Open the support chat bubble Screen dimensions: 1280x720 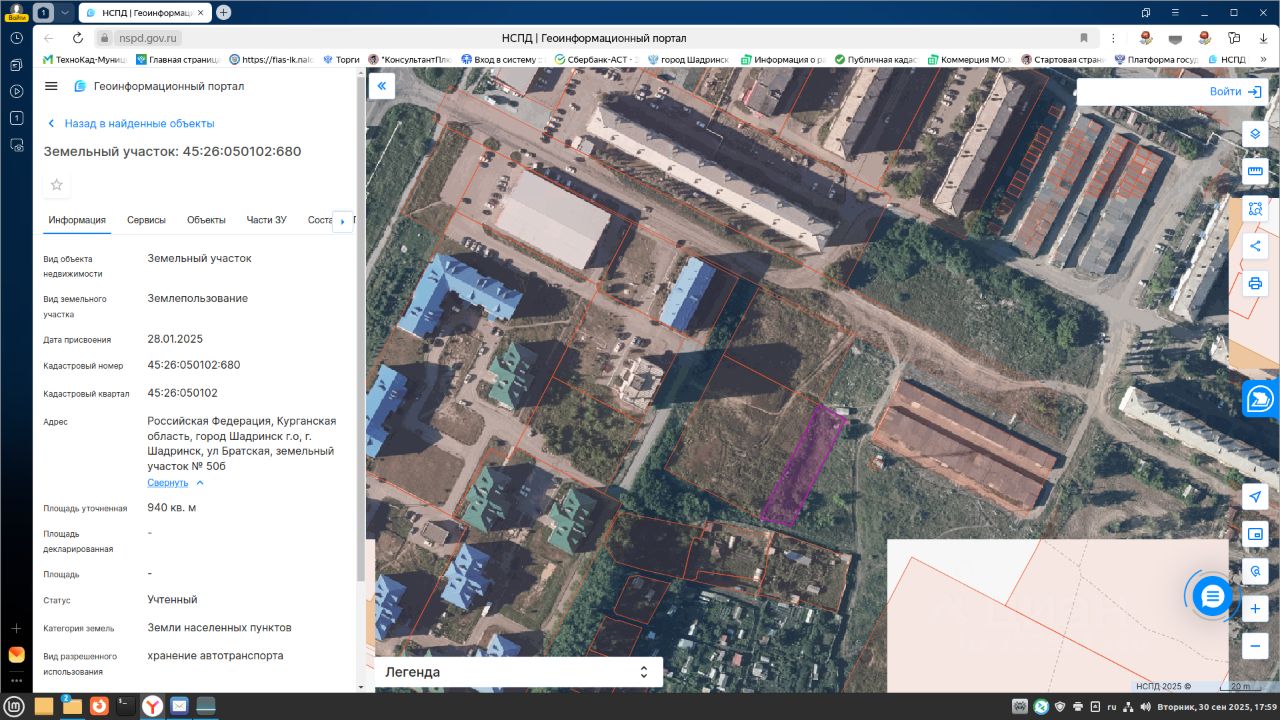(x=1212, y=597)
